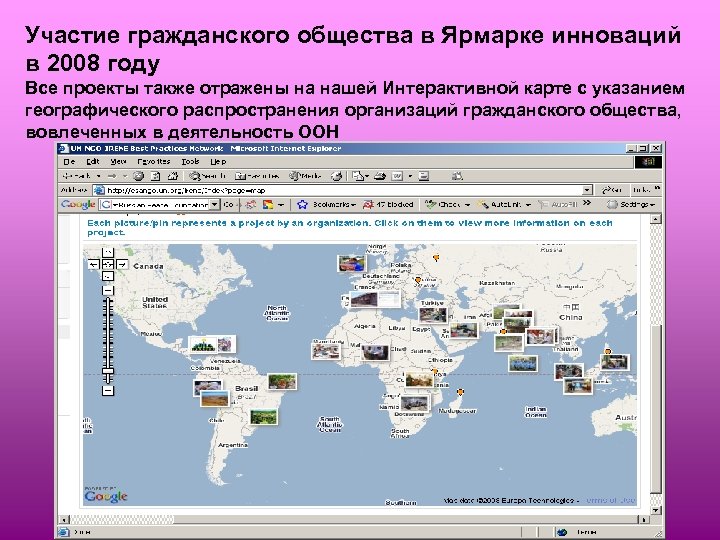
Task: Open project photo east of Brasil label
Action: pos(282,382)
